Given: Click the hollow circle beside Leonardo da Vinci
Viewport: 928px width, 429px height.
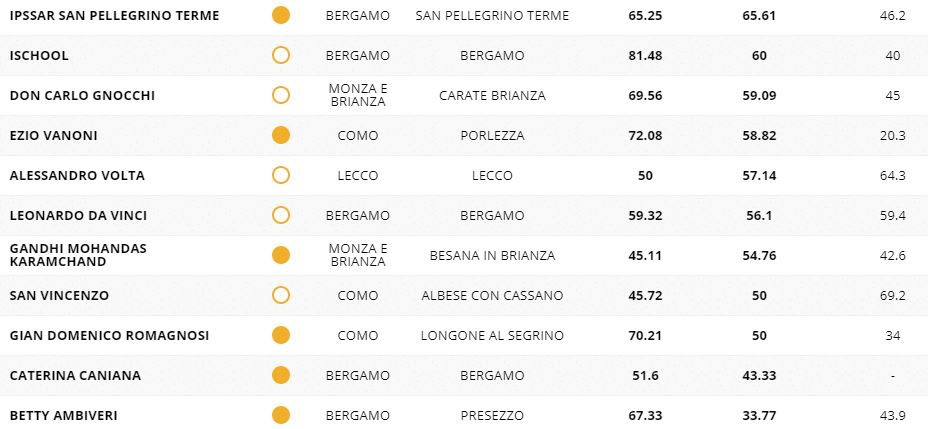Looking at the screenshot, I should coord(281,215).
